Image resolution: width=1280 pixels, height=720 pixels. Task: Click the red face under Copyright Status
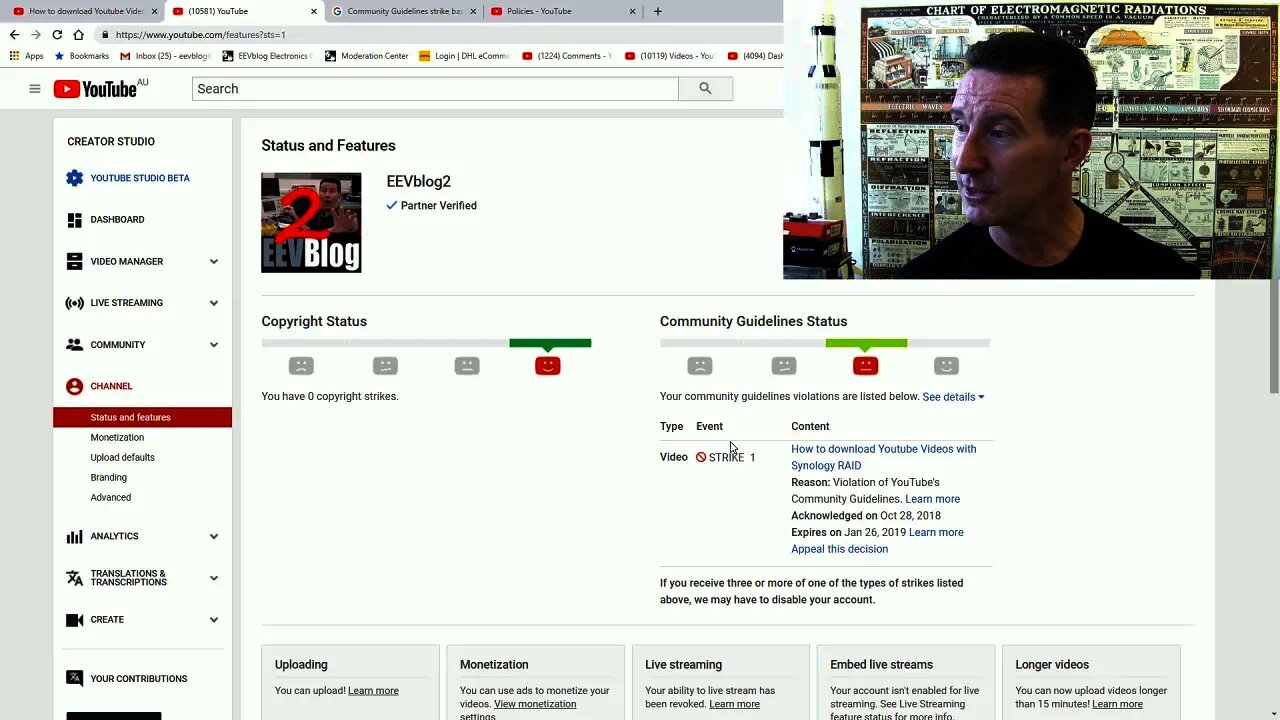pyautogui.click(x=547, y=366)
